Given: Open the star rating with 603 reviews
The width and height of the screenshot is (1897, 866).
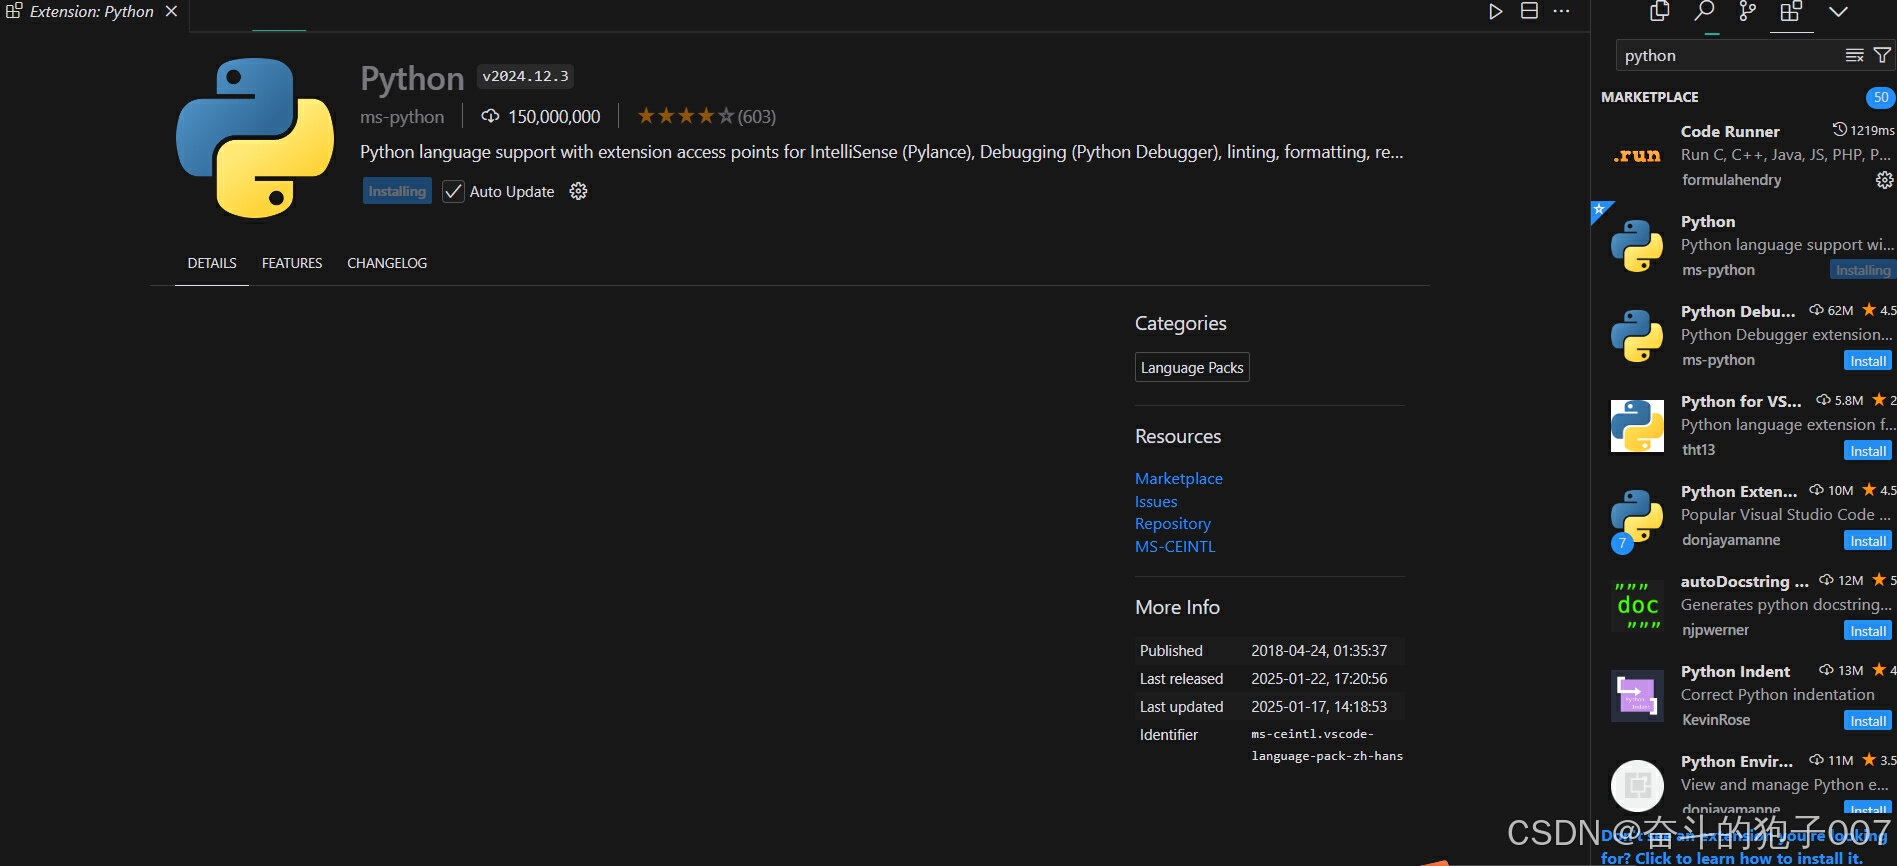Looking at the screenshot, I should point(706,116).
